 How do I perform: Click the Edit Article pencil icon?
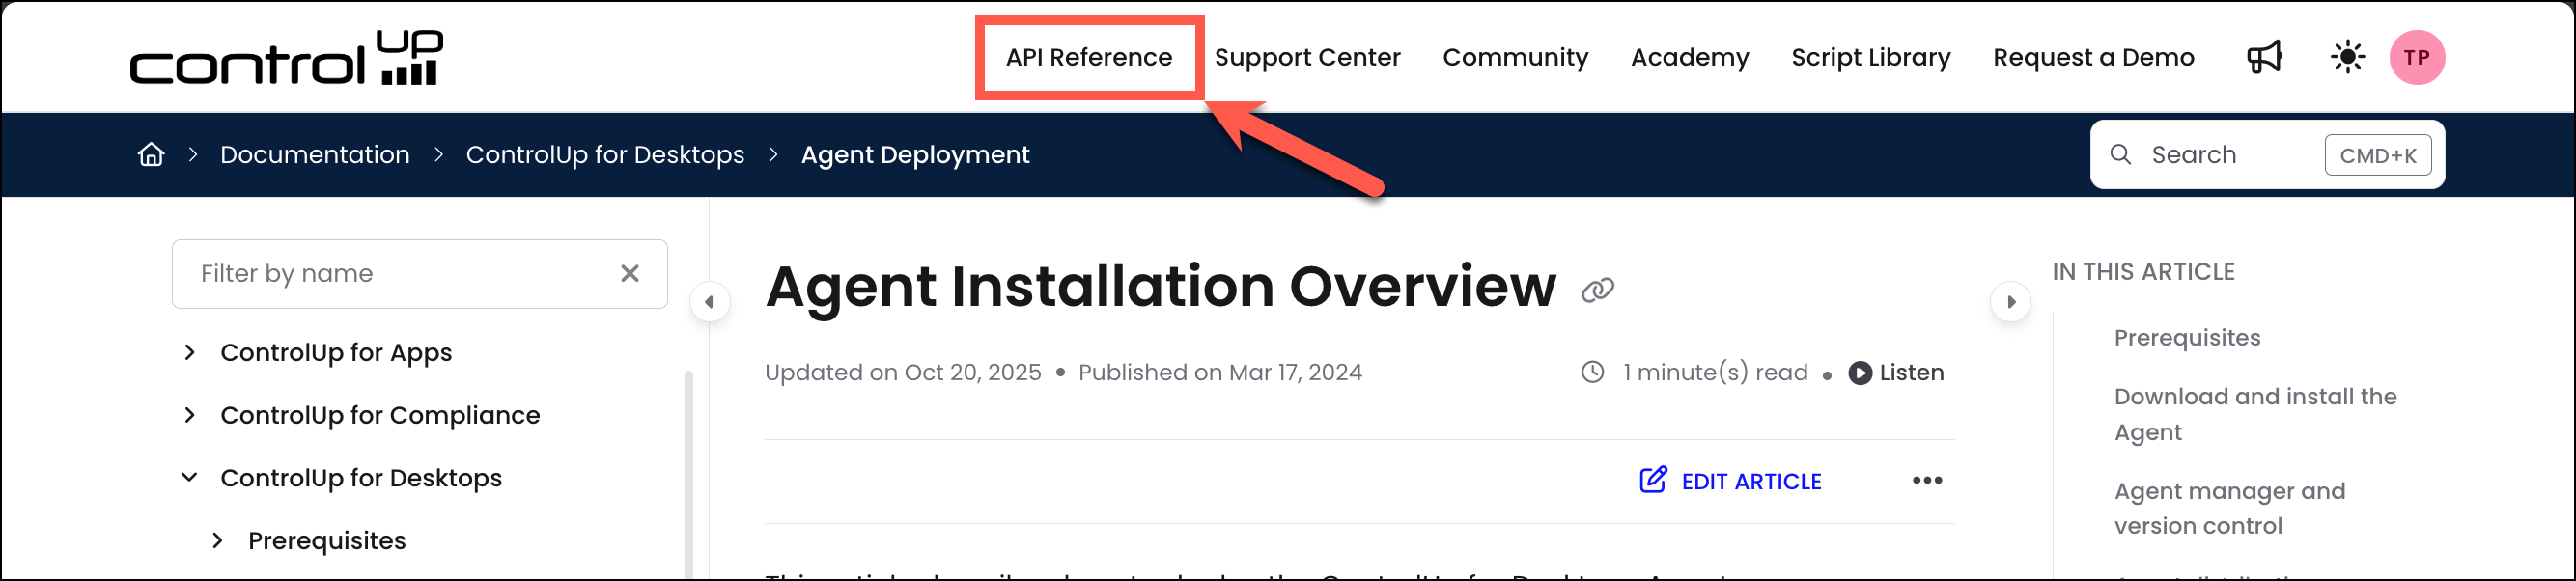pyautogui.click(x=1653, y=480)
